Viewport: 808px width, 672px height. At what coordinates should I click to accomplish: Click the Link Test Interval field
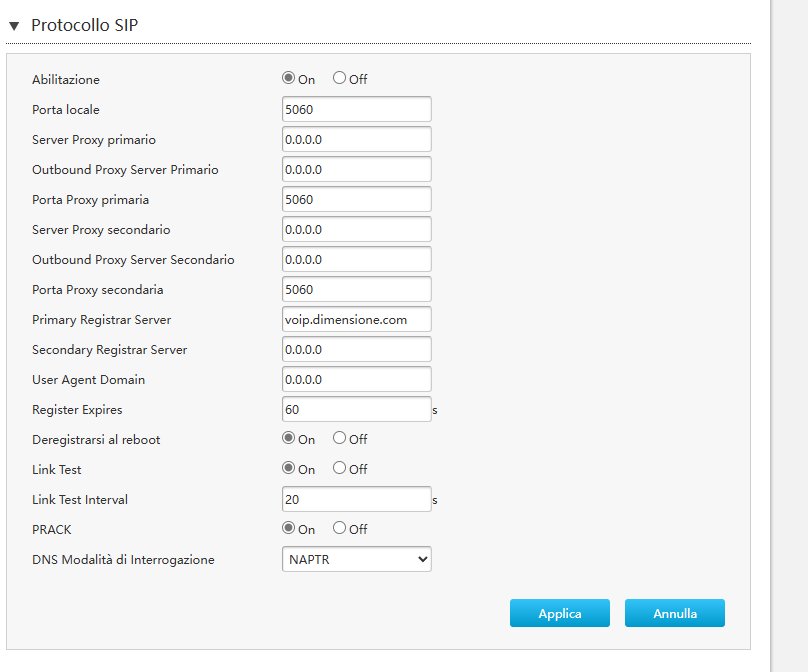pos(357,499)
